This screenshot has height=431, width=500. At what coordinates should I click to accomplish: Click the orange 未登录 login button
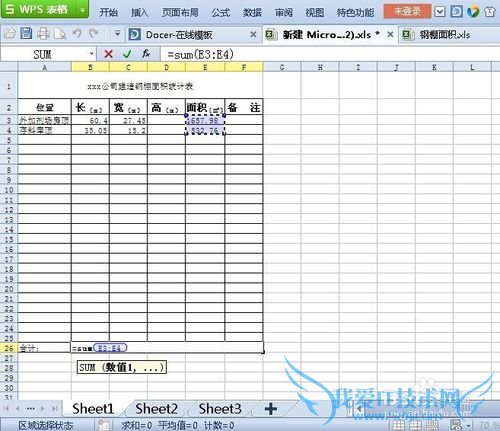click(407, 11)
